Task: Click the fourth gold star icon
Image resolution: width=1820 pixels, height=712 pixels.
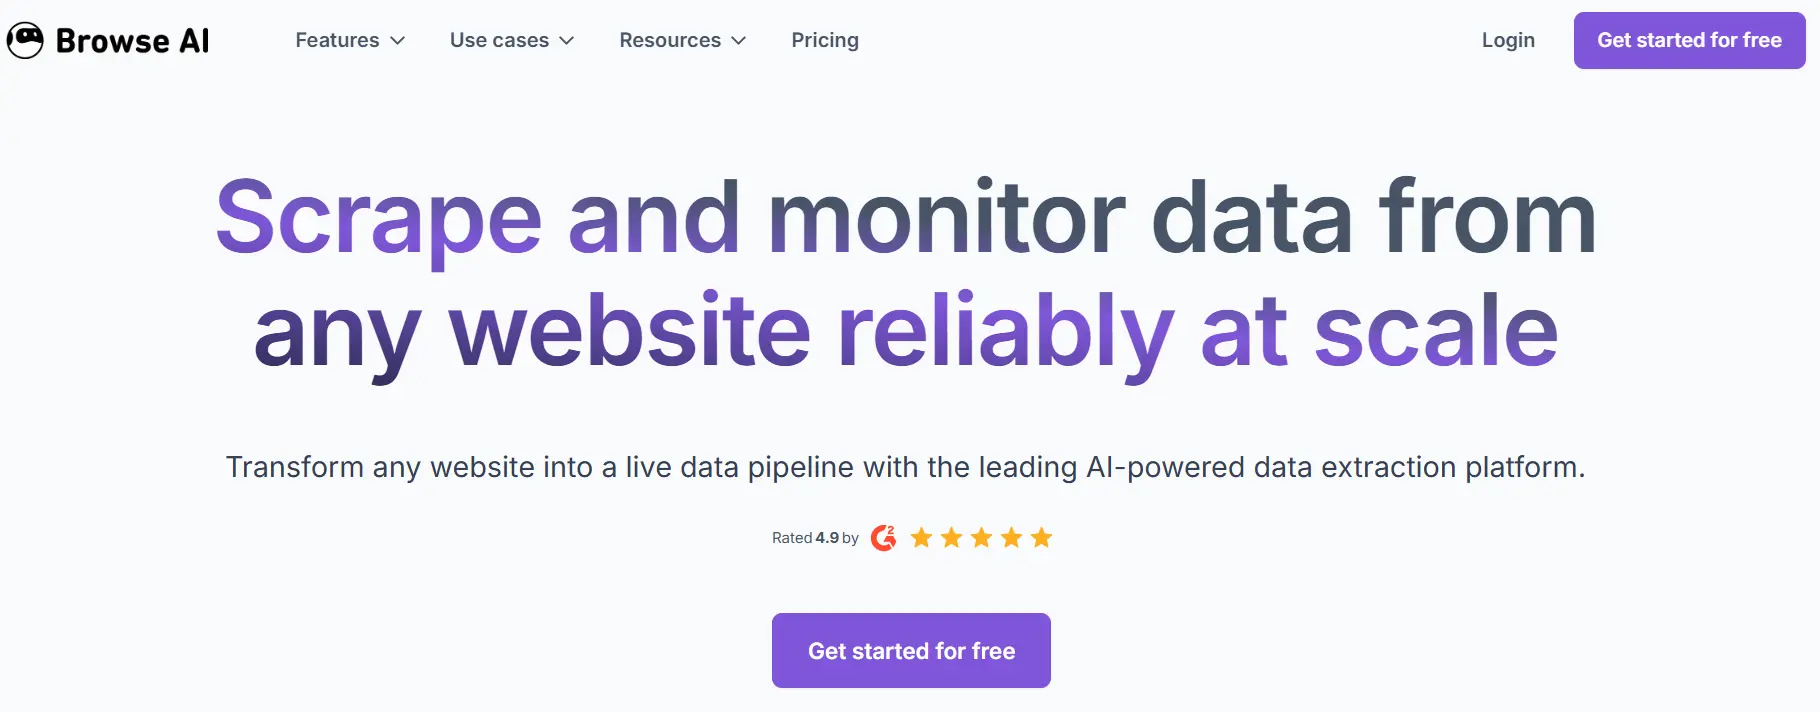Action: click(x=1011, y=537)
